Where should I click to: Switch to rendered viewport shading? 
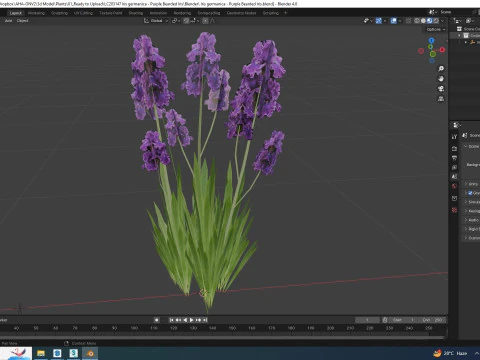tap(436, 21)
